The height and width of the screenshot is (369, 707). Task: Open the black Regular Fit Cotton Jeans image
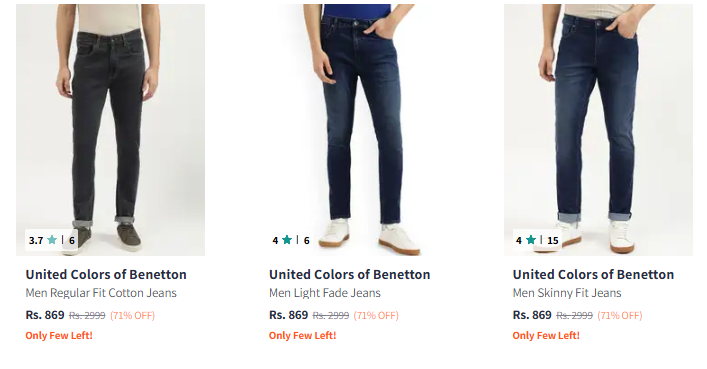click(x=110, y=130)
